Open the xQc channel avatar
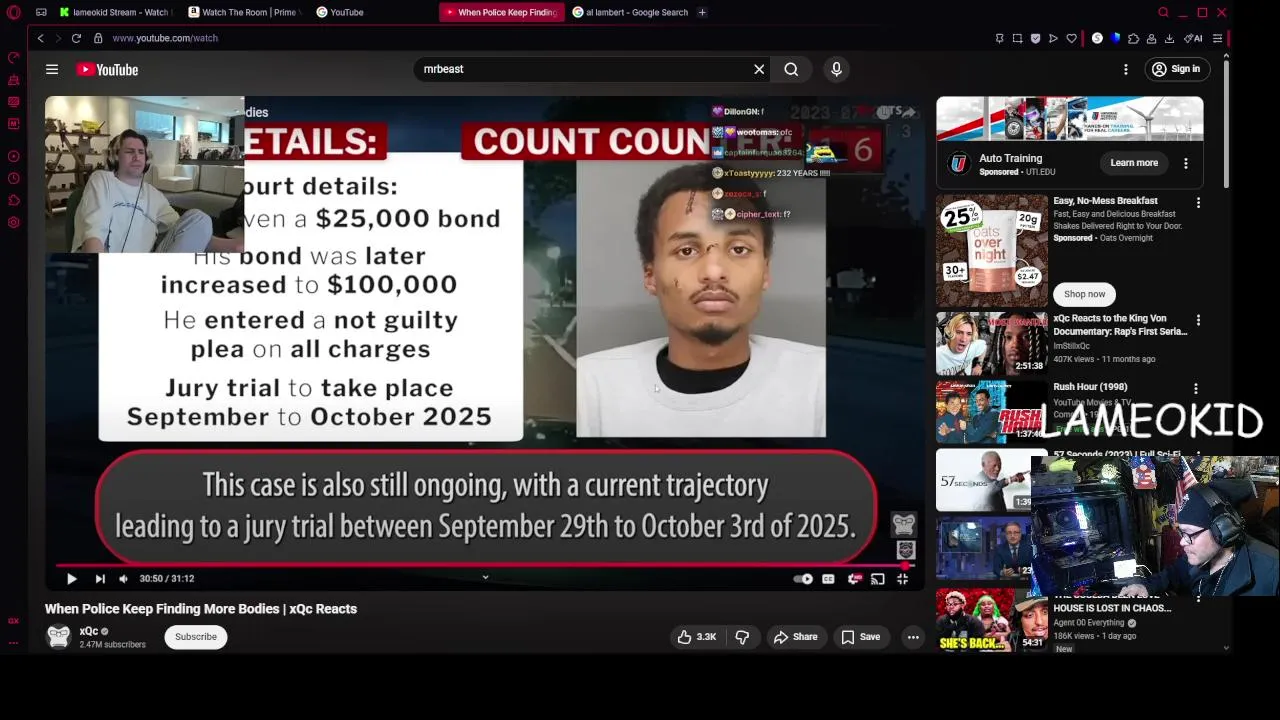The width and height of the screenshot is (1280, 720). pyautogui.click(x=59, y=636)
